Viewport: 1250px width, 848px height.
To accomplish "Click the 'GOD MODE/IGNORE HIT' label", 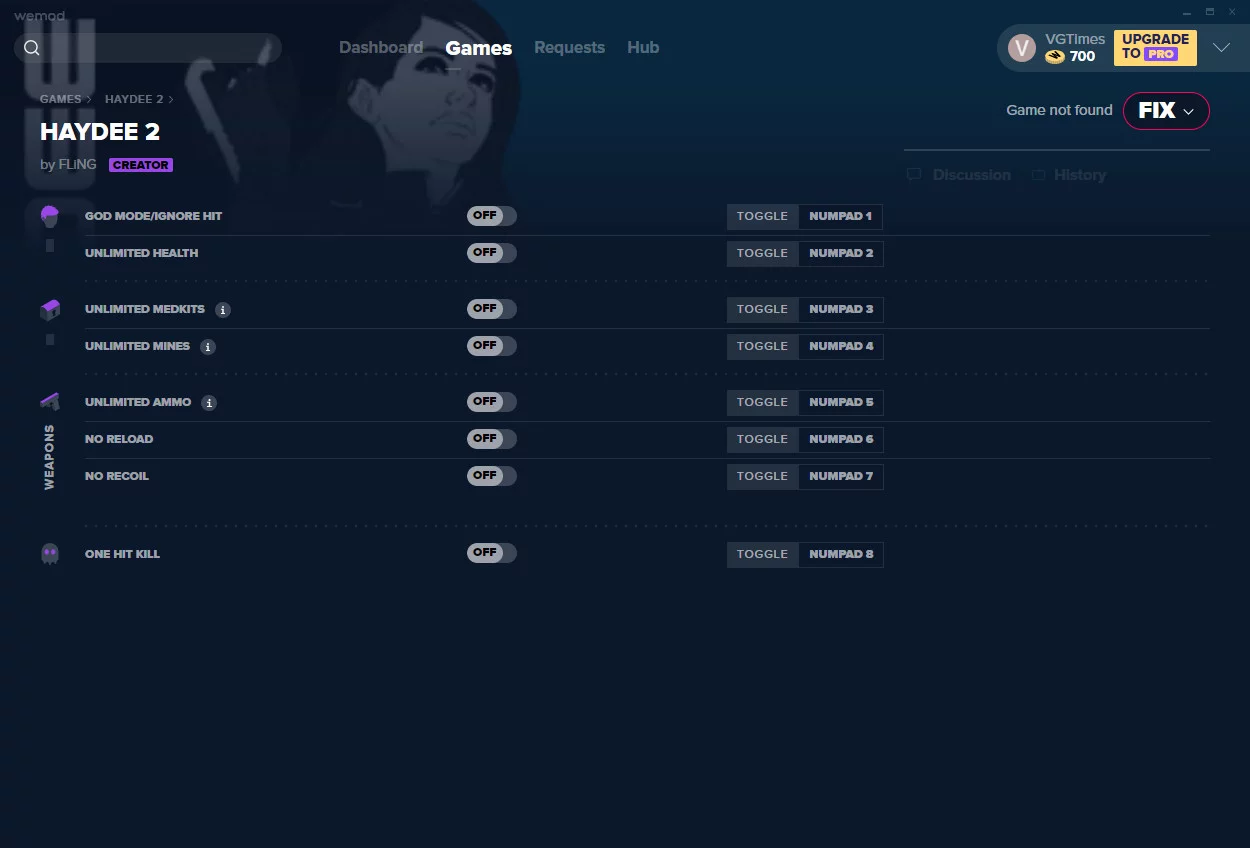I will tap(154, 216).
